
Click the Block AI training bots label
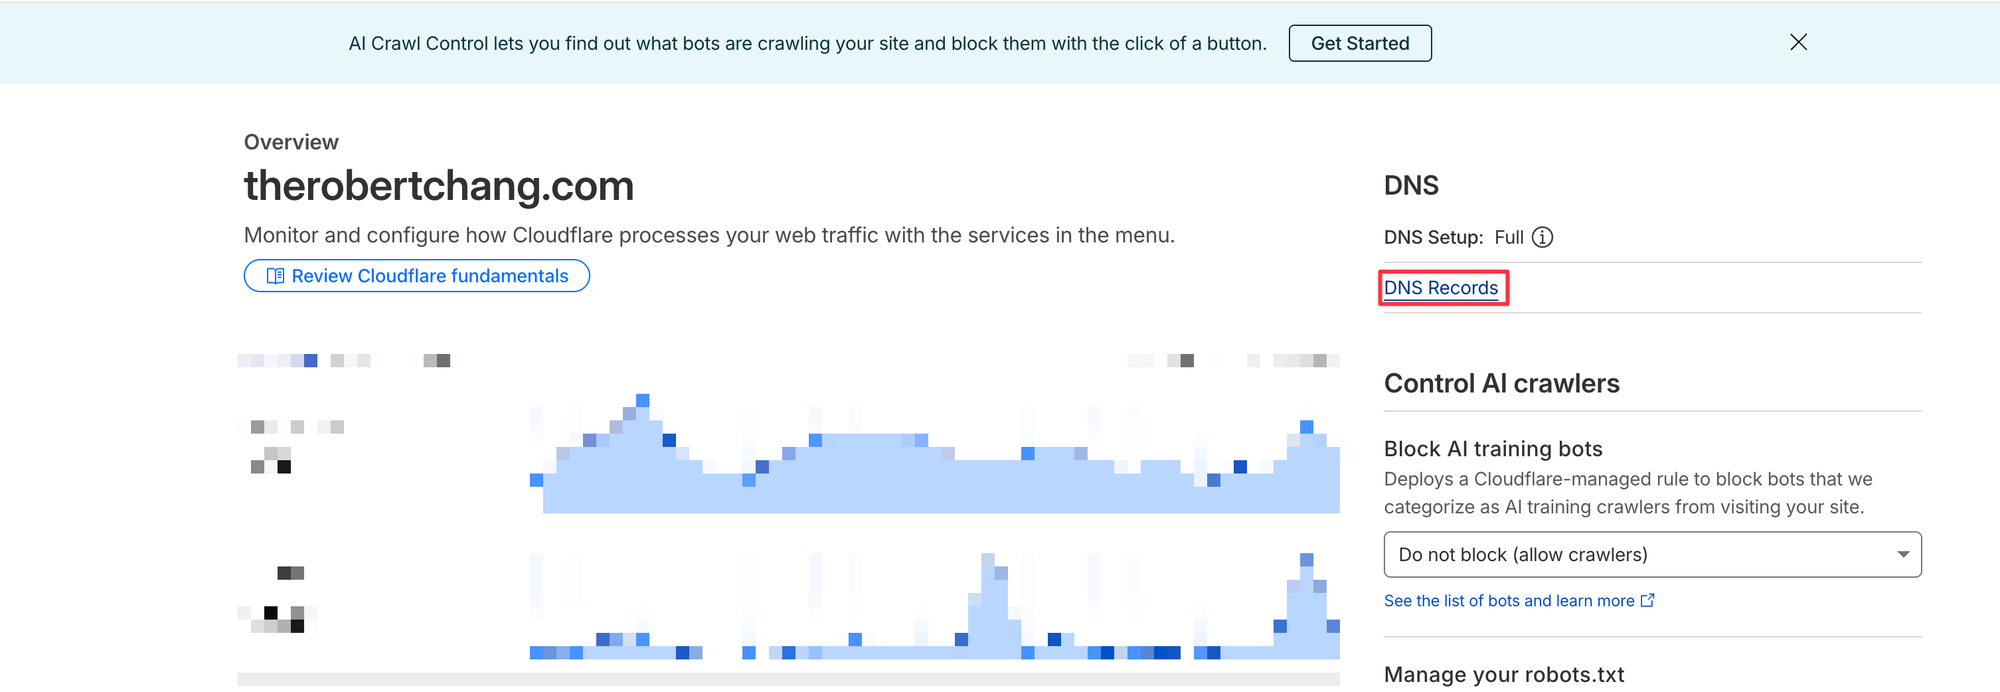point(1493,449)
